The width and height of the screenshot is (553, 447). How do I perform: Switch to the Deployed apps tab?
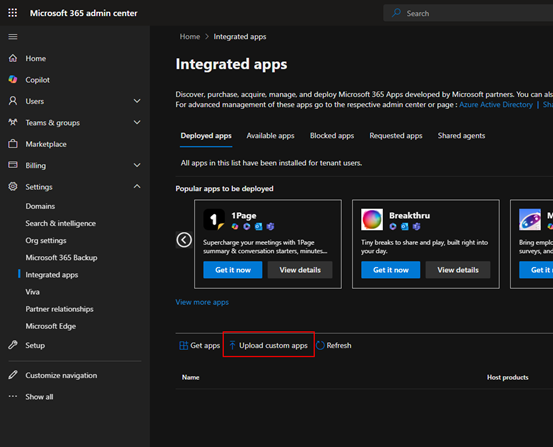[x=206, y=136]
